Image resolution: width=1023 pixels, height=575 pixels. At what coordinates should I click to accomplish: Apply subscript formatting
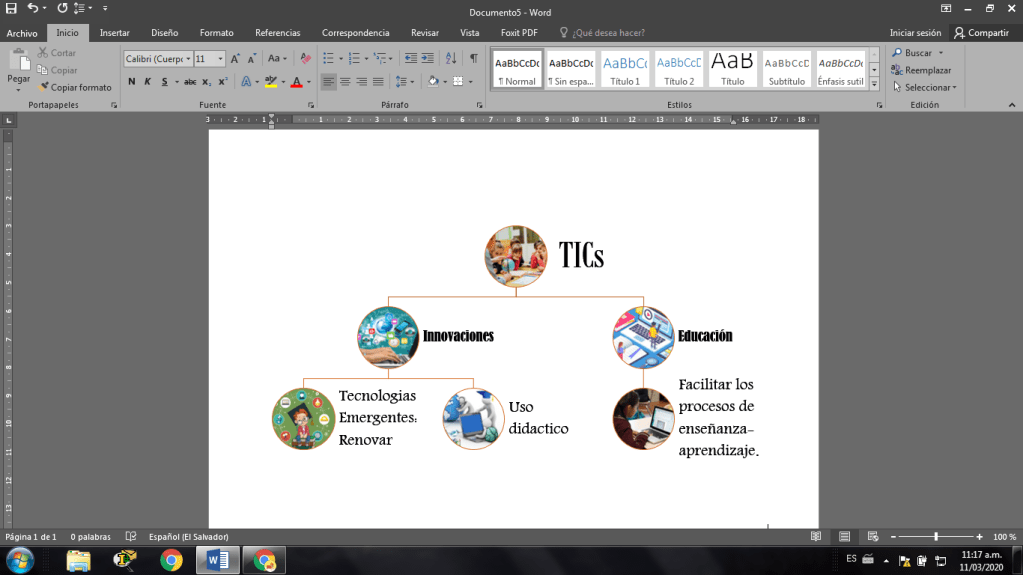pos(206,82)
